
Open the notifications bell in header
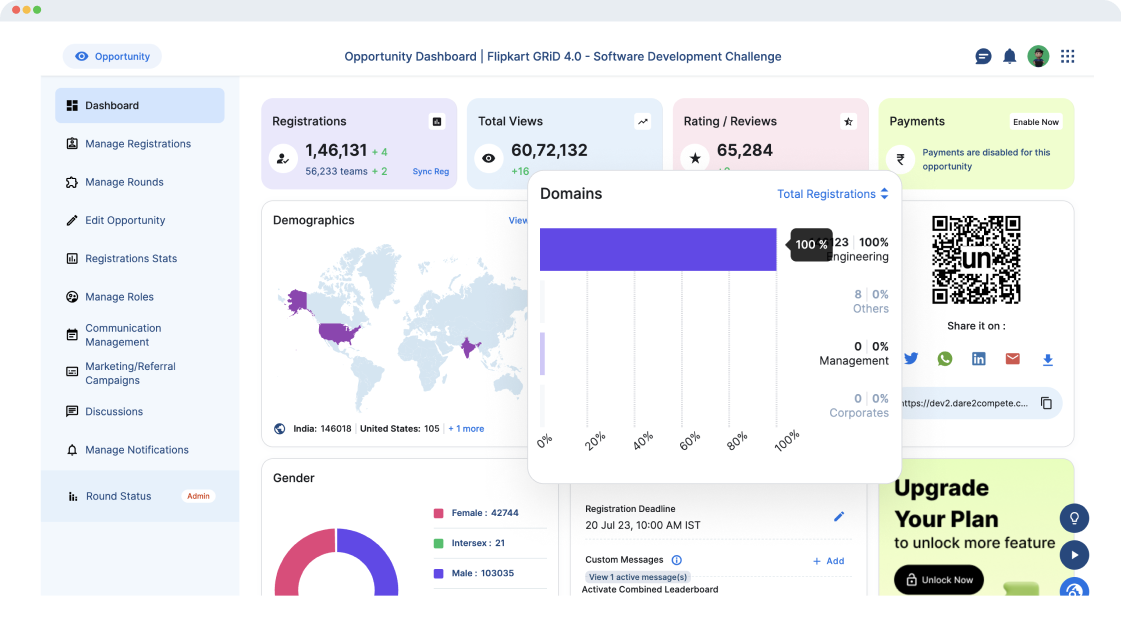(1009, 57)
